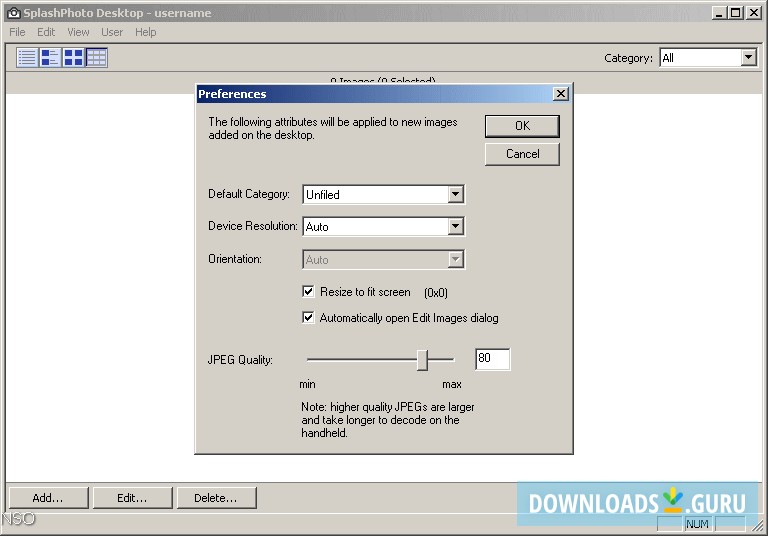
Task: Click the Delete... button
Action: 216,498
